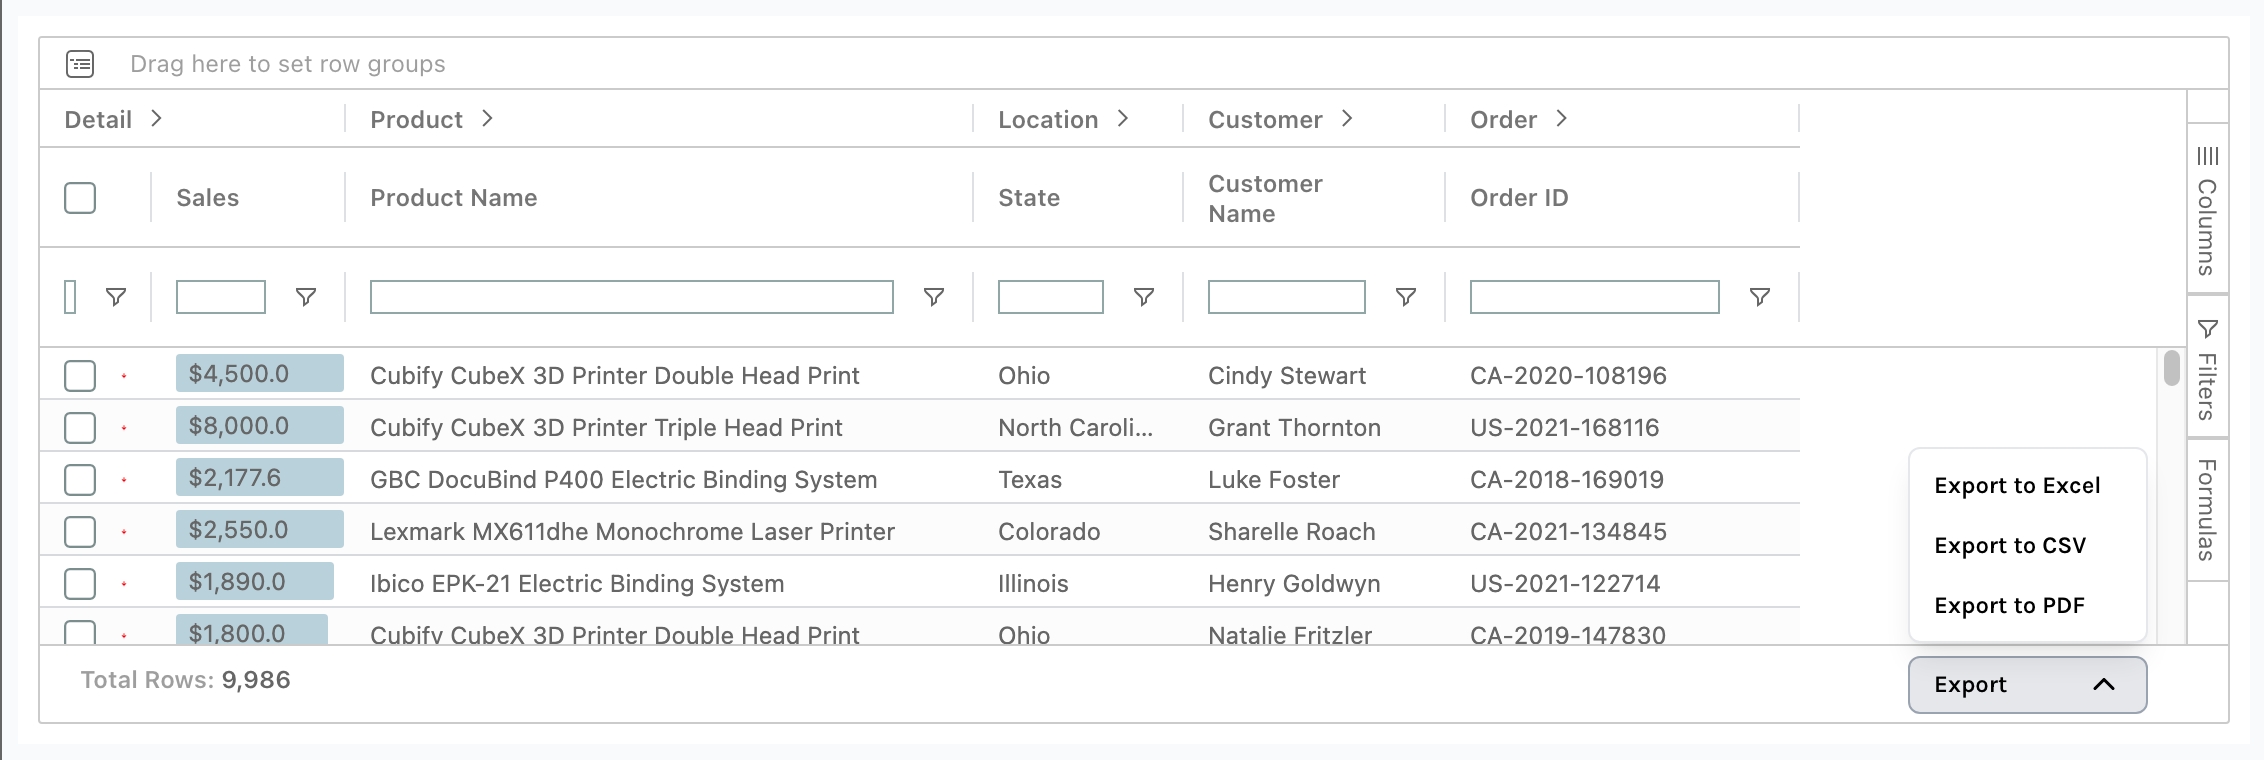Click the Order ID filter funnel icon

(1759, 297)
